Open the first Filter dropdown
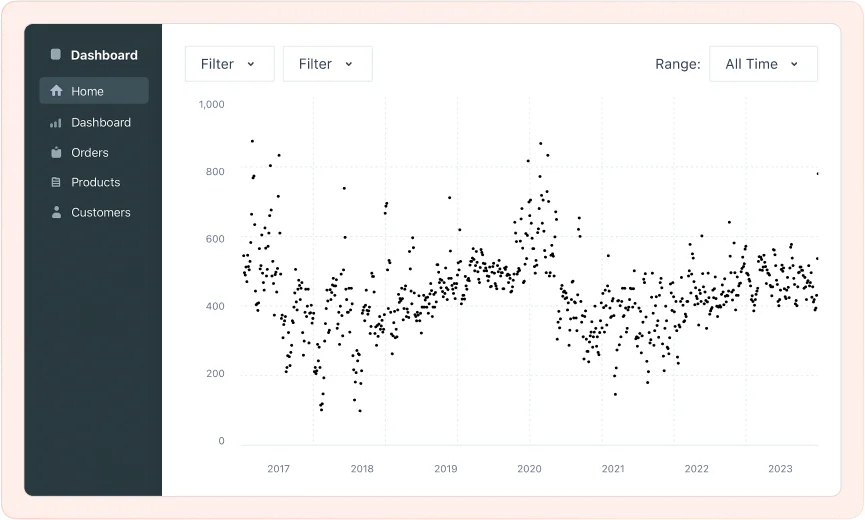 [229, 64]
